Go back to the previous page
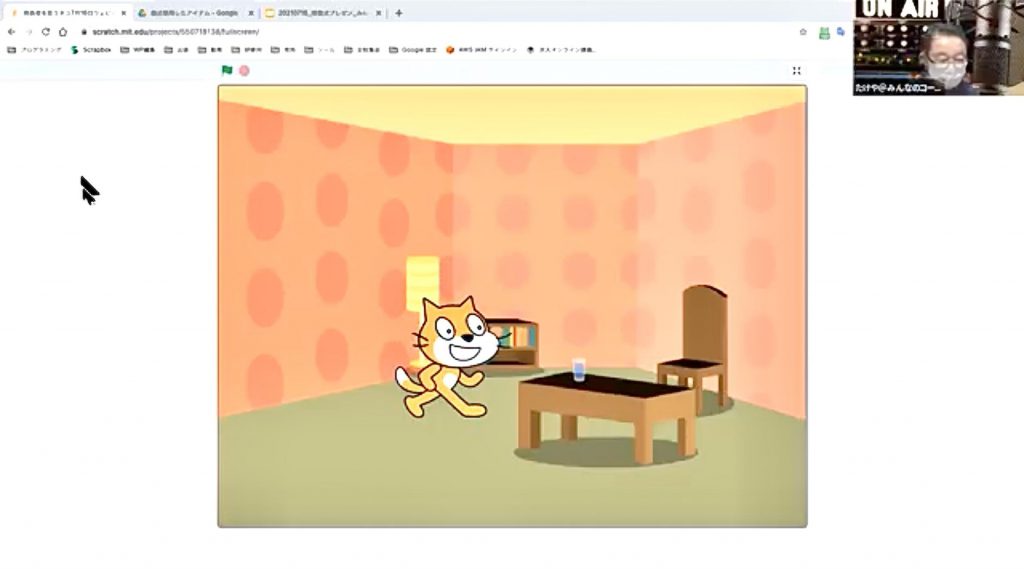 [x=11, y=31]
